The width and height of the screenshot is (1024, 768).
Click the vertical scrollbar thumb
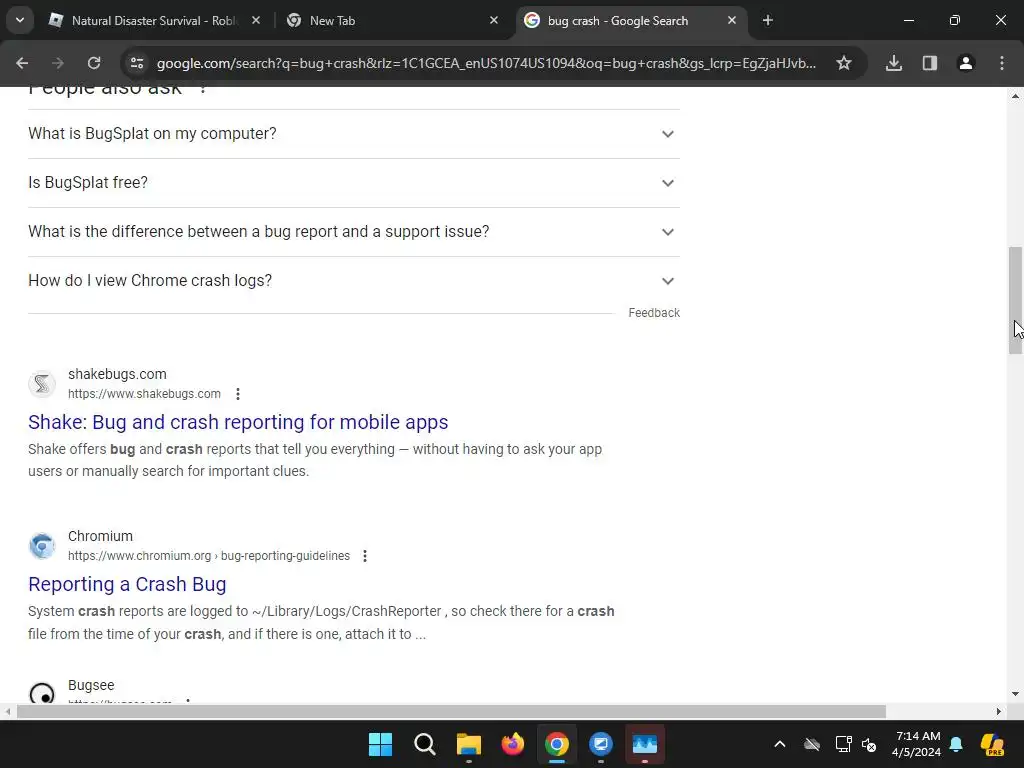click(1015, 300)
